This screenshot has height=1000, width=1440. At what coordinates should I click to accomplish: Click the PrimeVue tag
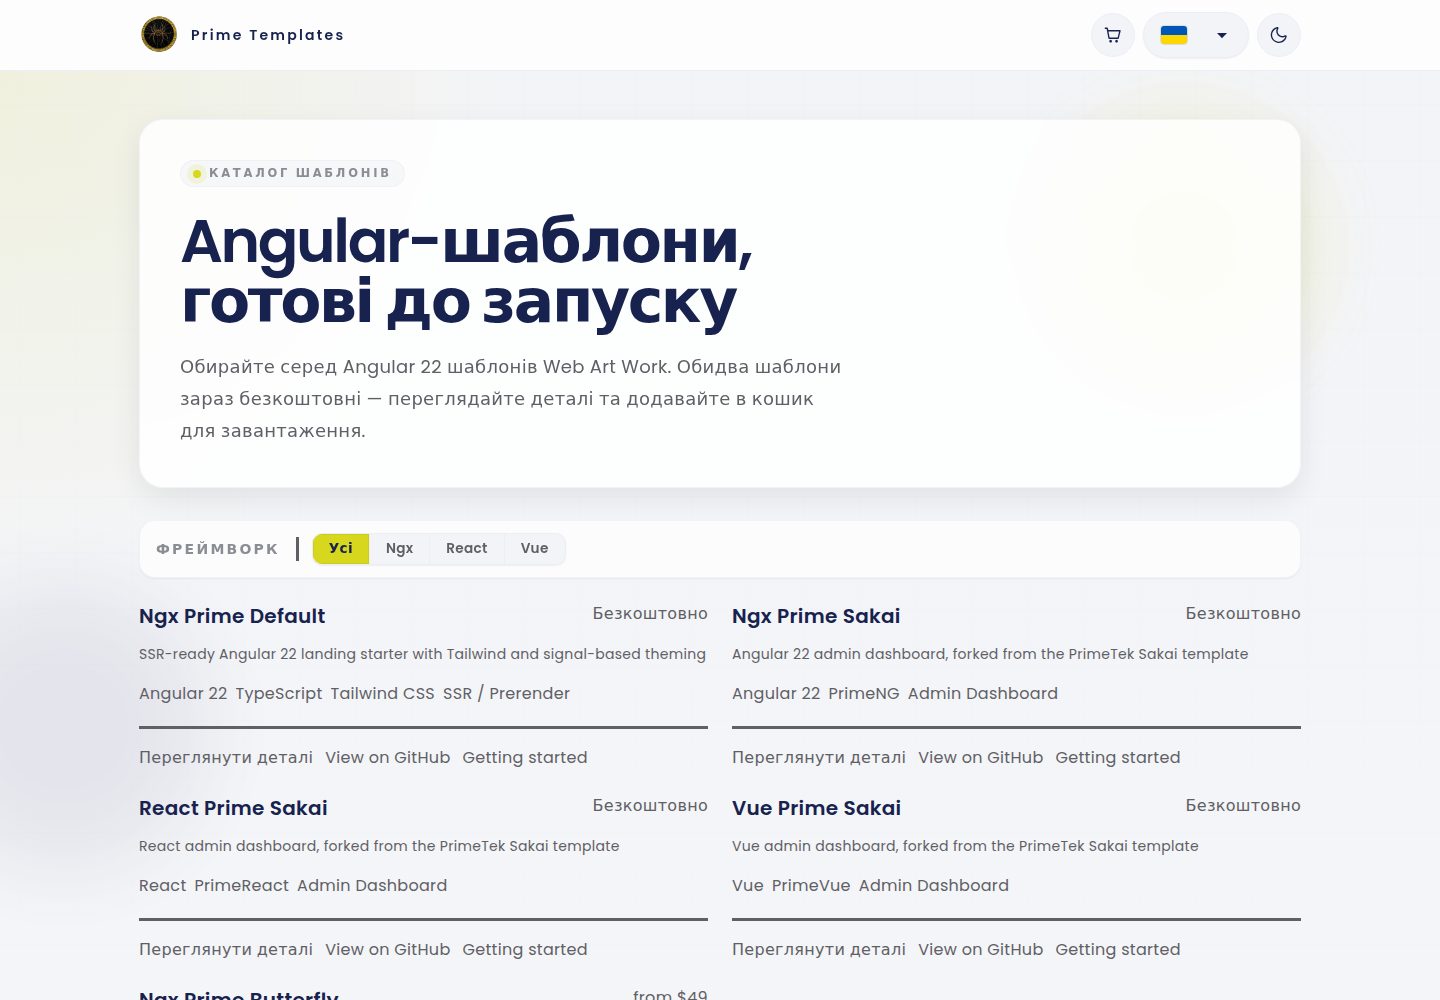[x=811, y=885]
